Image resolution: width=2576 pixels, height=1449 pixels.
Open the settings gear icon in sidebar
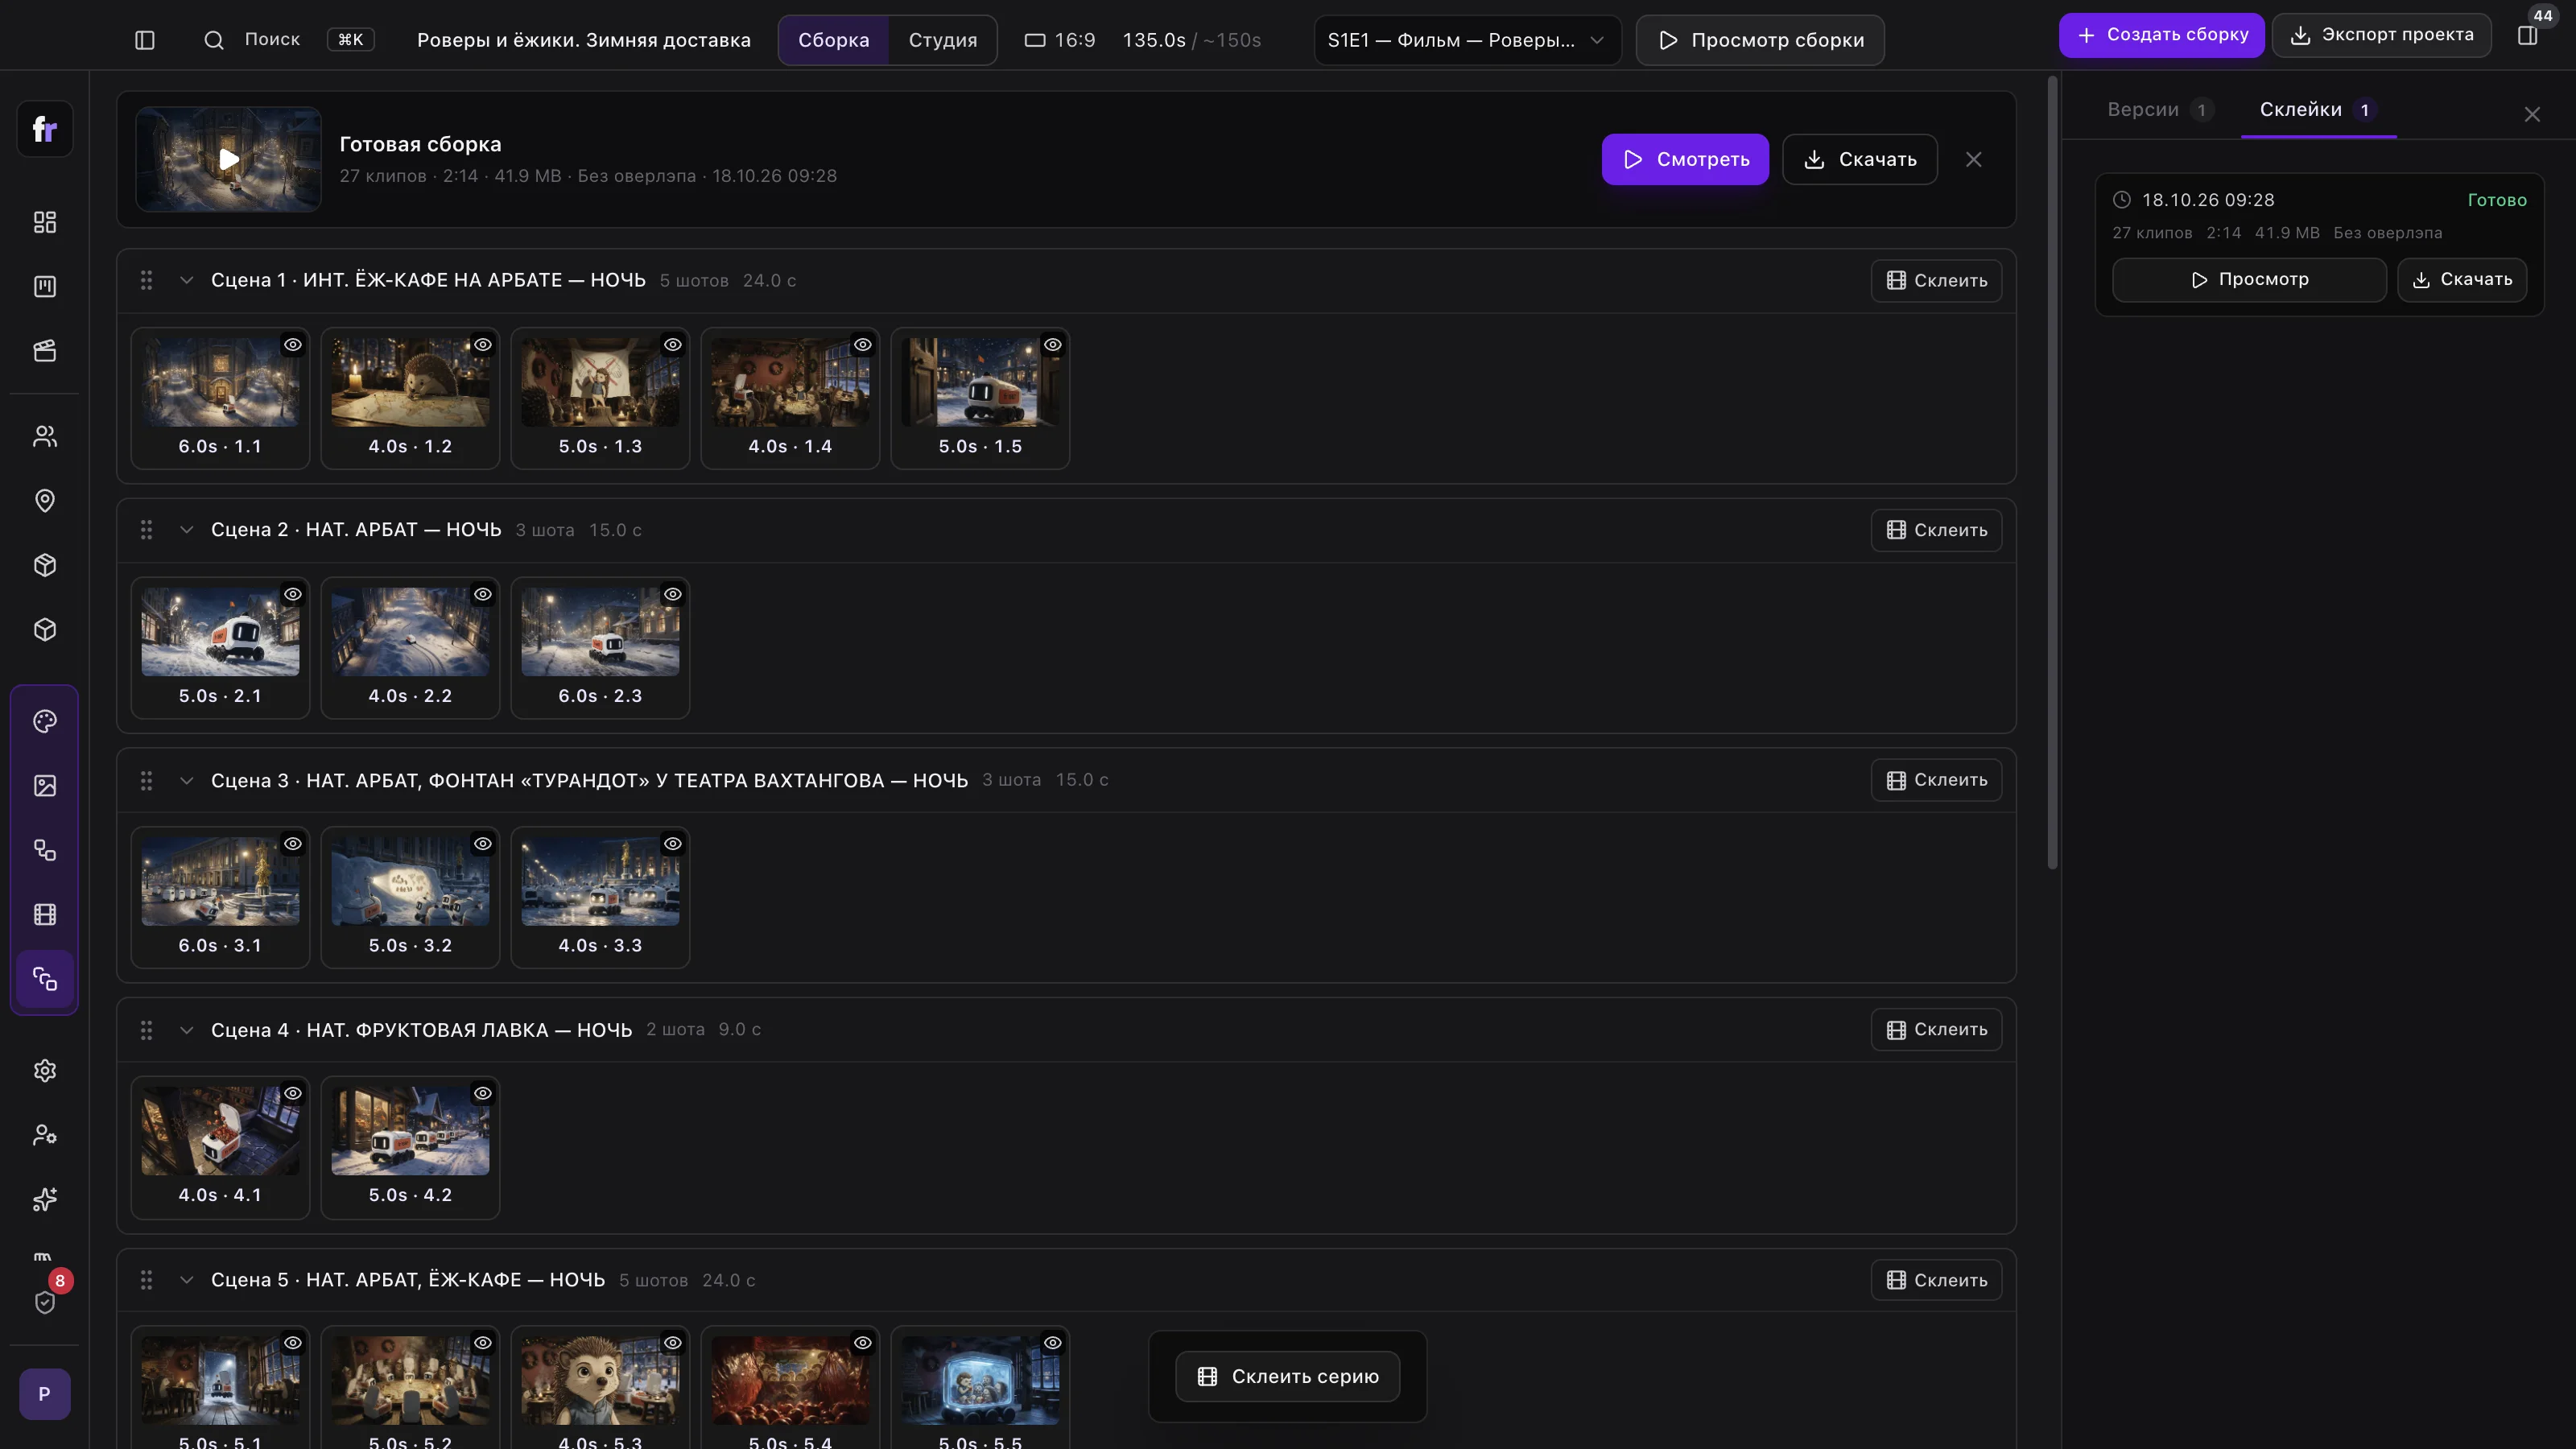[45, 1070]
